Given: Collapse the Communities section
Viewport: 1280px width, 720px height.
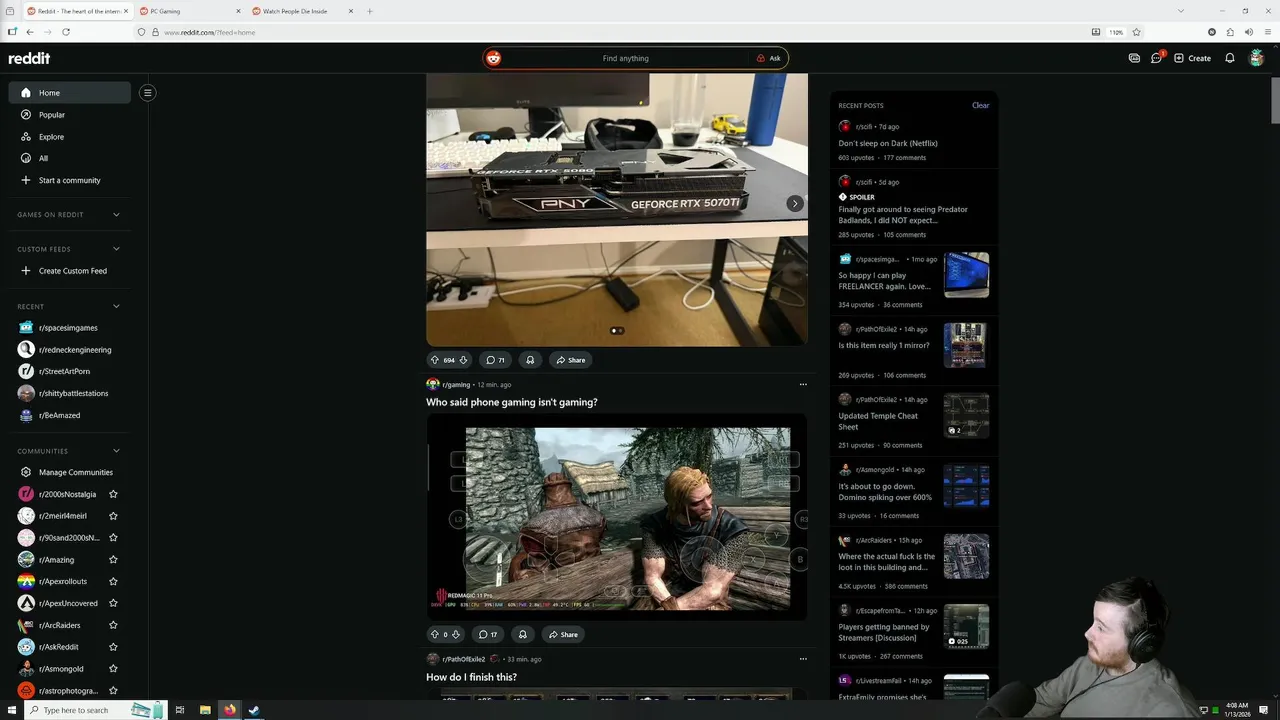Looking at the screenshot, I should coord(116,451).
